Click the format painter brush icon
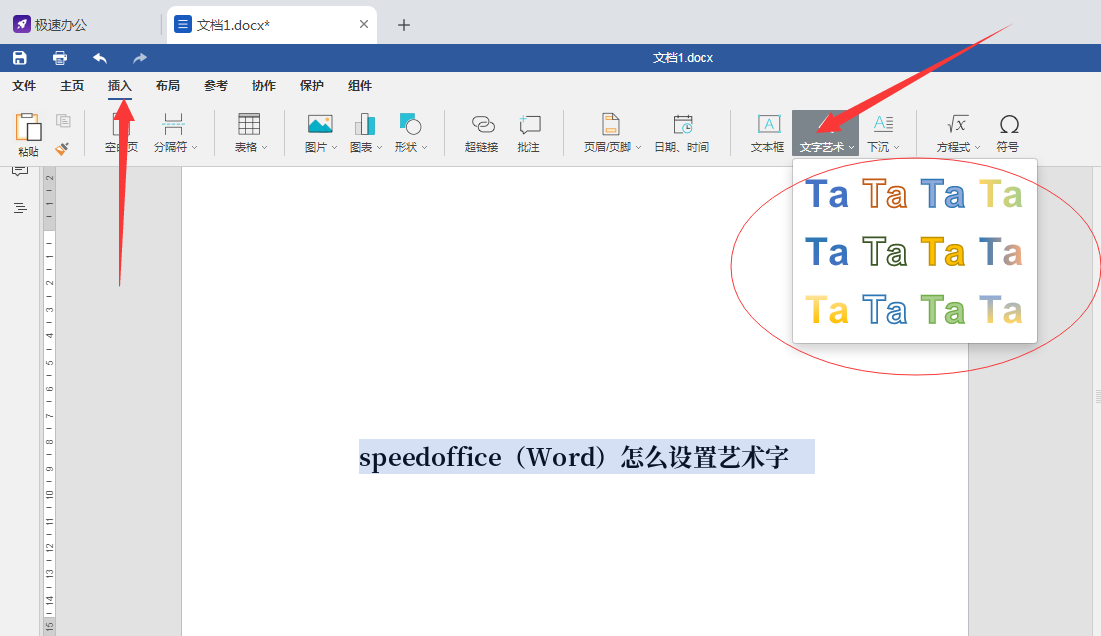This screenshot has height=636, width=1101. click(x=62, y=148)
